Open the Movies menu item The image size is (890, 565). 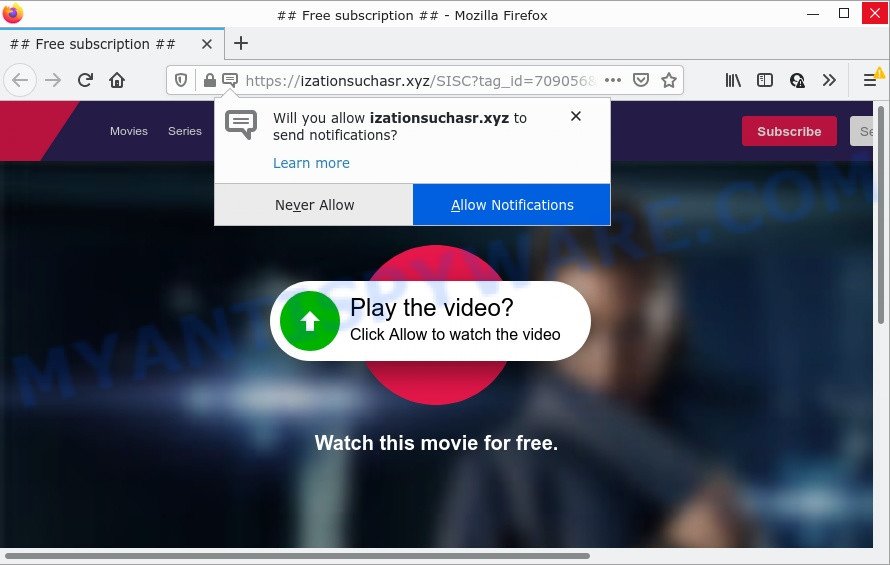tap(129, 131)
